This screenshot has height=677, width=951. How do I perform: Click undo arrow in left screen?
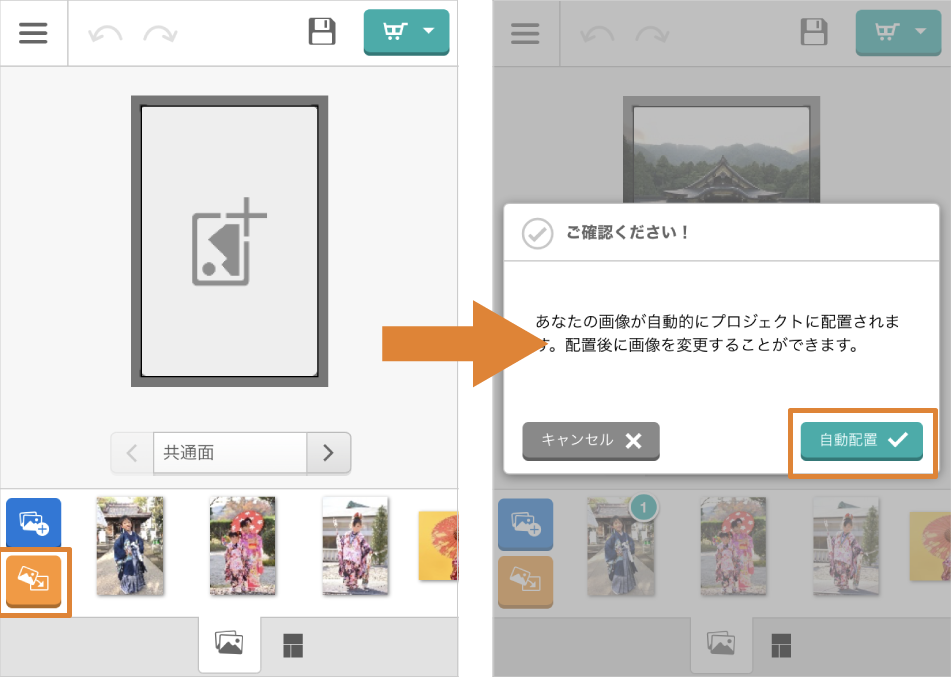click(105, 34)
